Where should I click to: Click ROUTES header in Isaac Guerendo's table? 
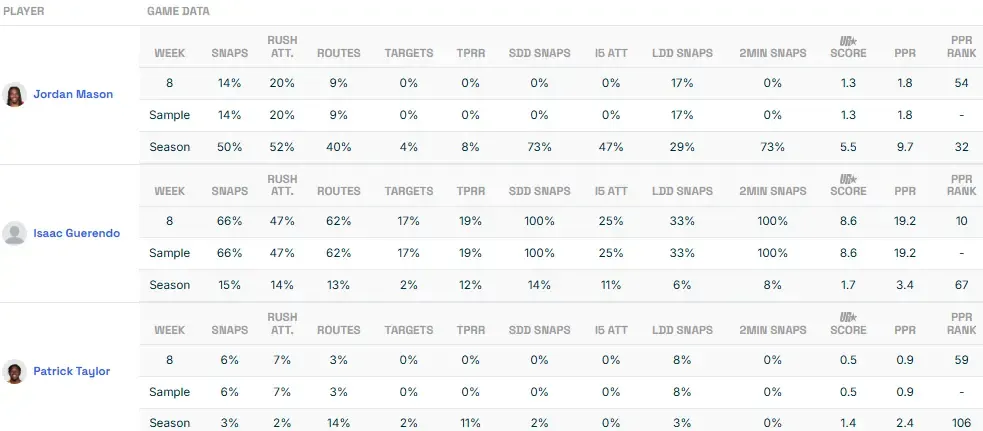click(x=338, y=191)
